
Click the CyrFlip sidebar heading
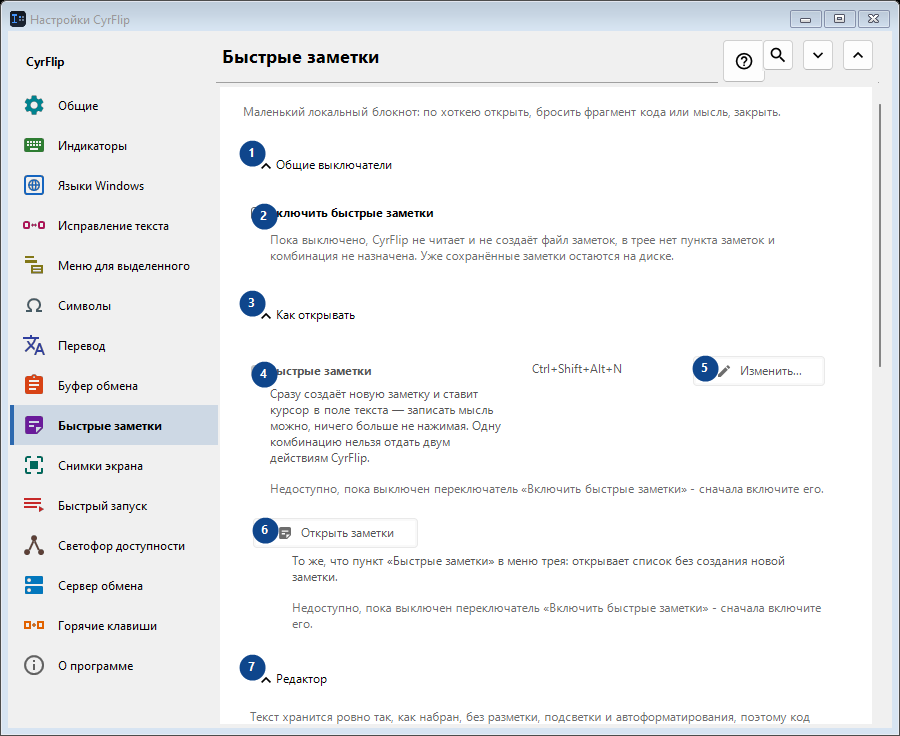tap(45, 62)
